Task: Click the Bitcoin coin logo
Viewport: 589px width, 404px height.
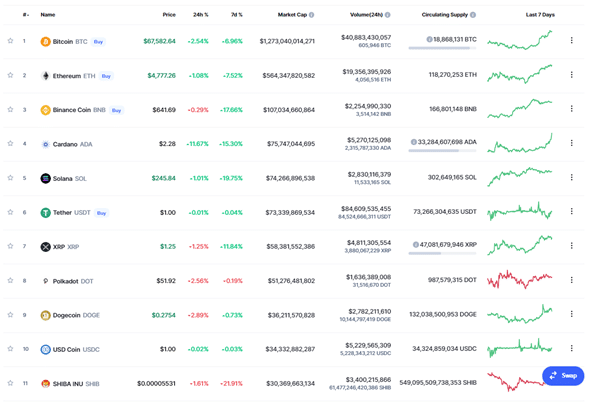Action: 45,41
